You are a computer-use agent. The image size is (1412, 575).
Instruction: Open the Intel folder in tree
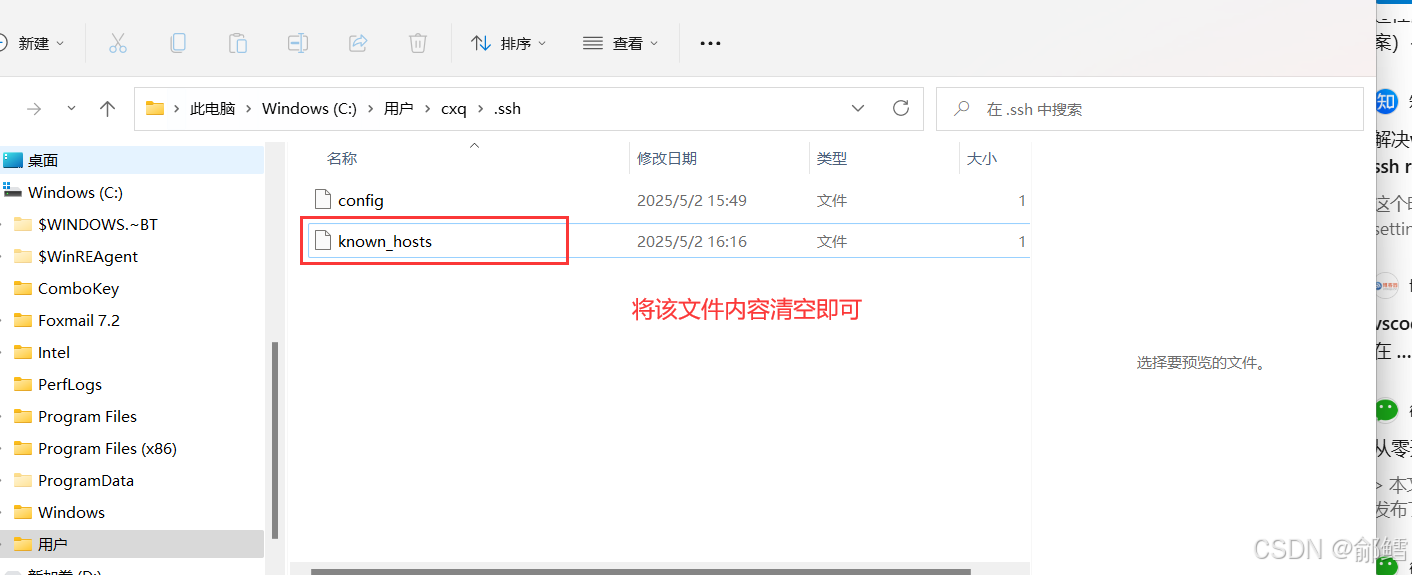click(x=54, y=352)
